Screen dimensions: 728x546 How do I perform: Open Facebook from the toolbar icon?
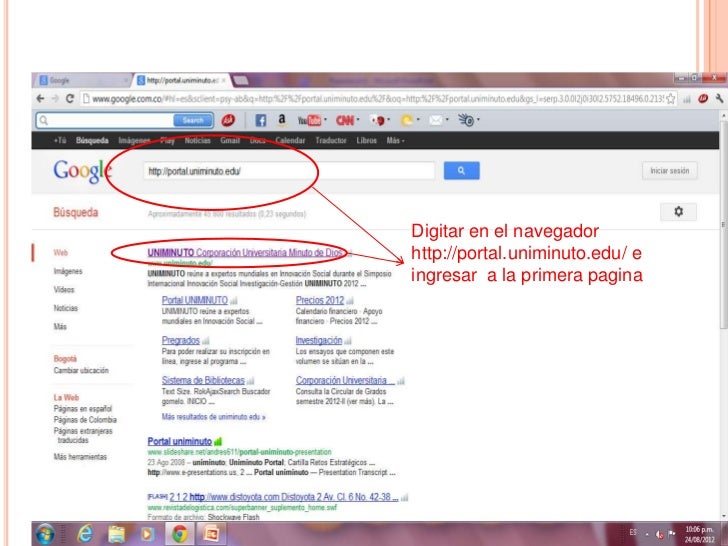pos(260,121)
